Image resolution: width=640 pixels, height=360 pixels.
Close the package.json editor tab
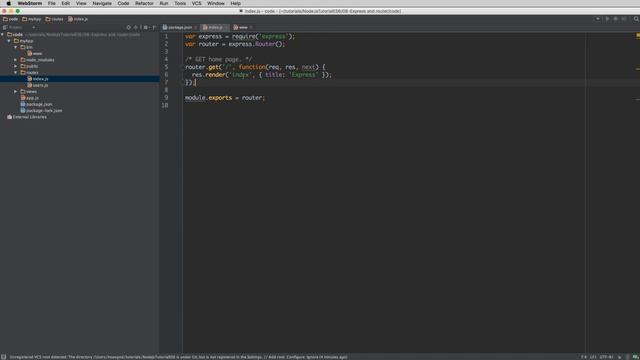tap(196, 27)
